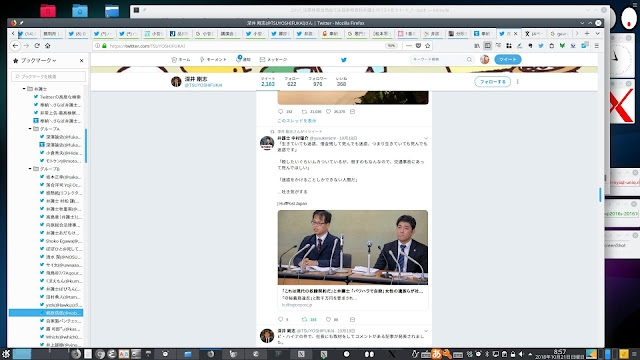Click green extension icon in Firefox toolbar

(562, 46)
